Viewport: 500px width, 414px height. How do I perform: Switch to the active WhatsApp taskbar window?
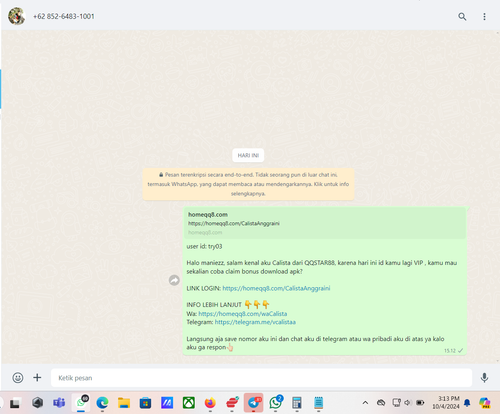(x=81, y=403)
